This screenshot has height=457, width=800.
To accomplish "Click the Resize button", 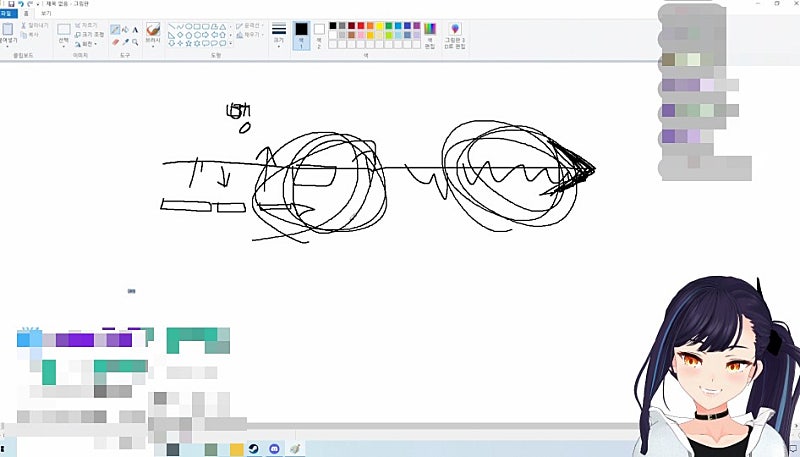I will point(89,35).
